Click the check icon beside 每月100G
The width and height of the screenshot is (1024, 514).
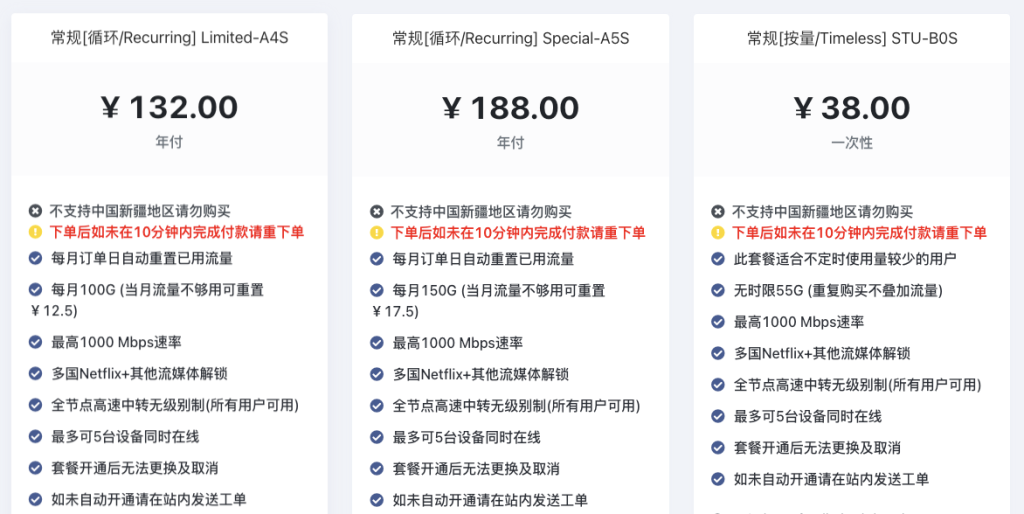pos(35,290)
